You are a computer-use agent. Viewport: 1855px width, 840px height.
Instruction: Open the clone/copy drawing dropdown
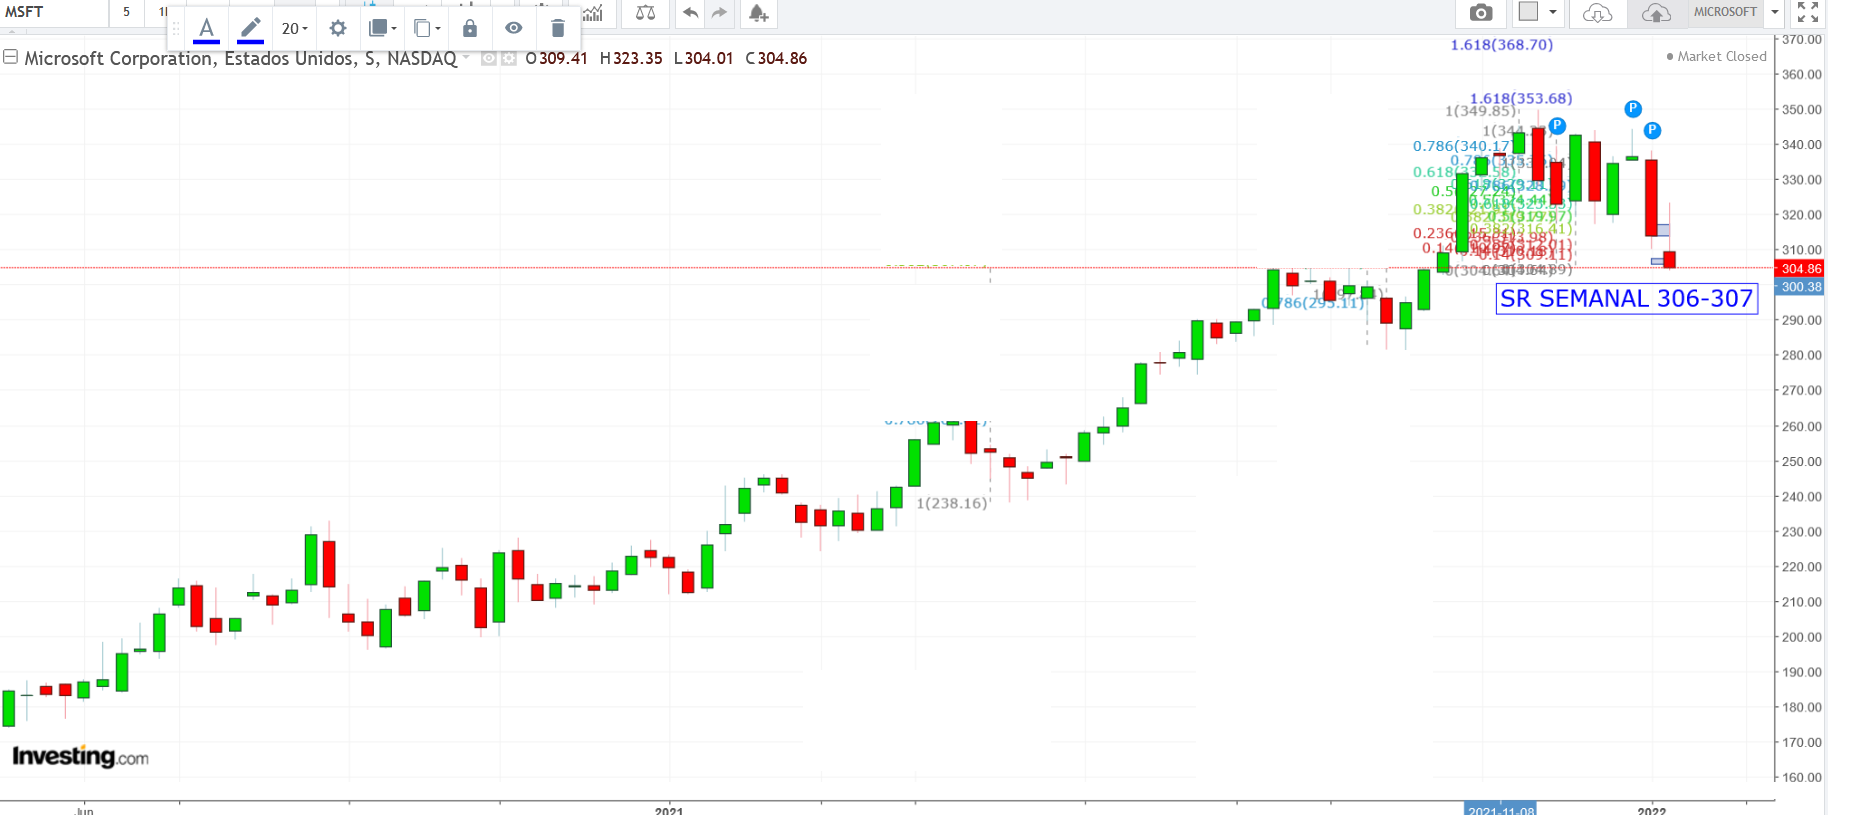coord(427,28)
